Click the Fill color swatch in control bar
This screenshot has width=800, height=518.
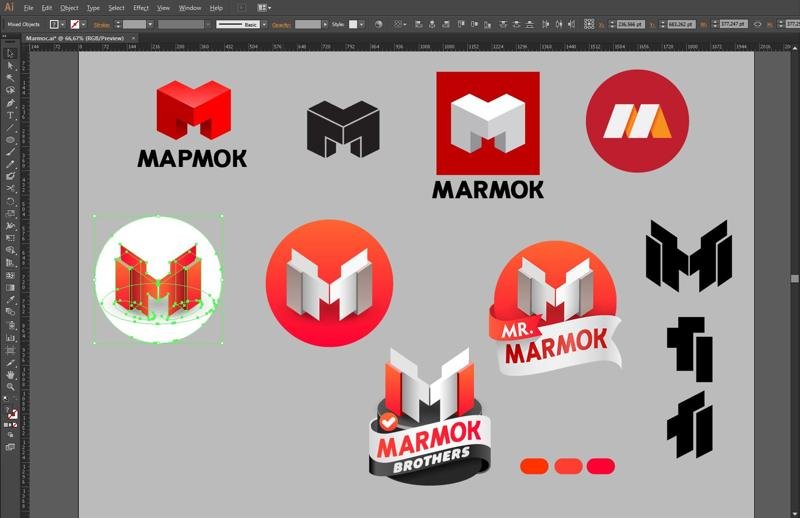point(55,24)
